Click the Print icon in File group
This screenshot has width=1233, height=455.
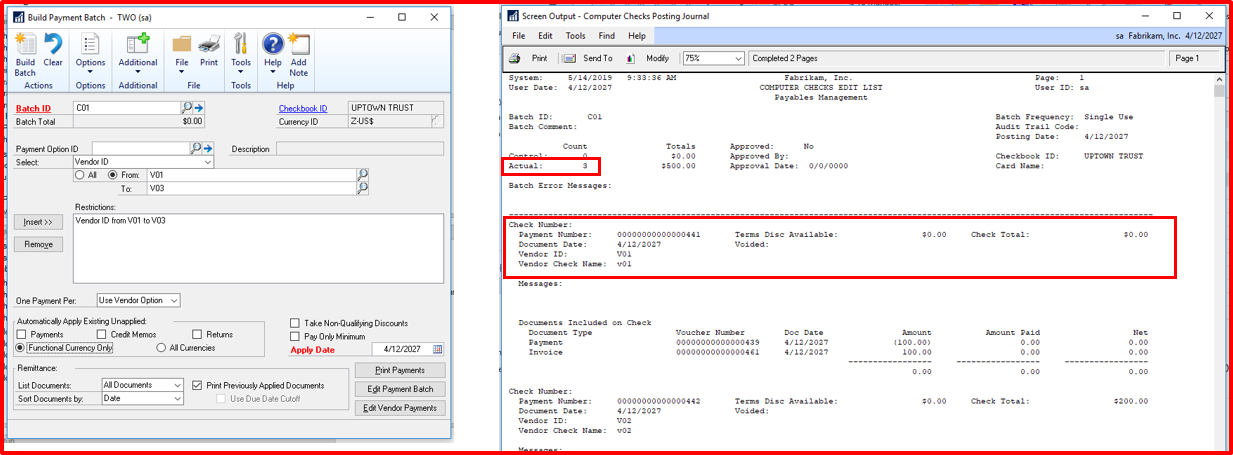[x=209, y=45]
